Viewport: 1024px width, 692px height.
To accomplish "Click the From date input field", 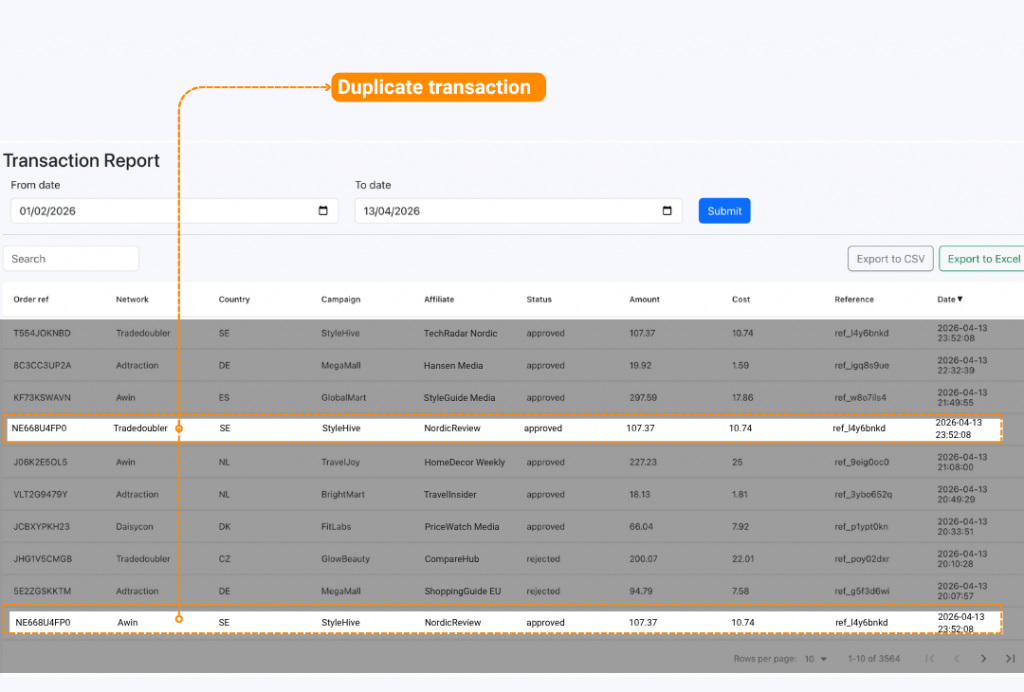I will point(160,211).
